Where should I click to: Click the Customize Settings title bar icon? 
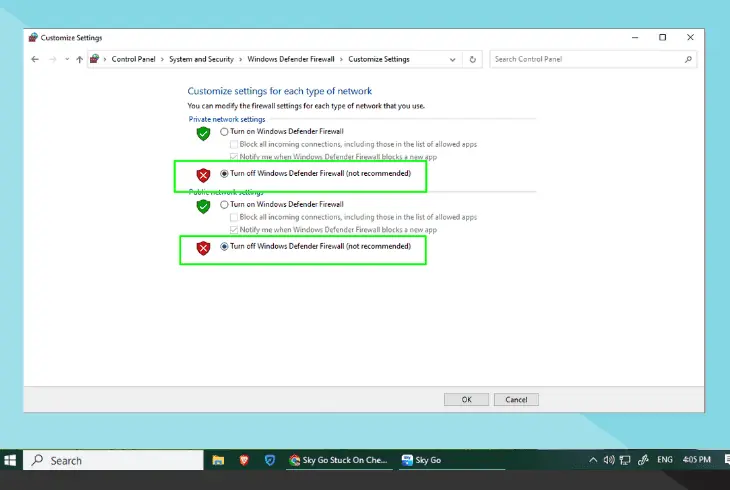[33, 38]
